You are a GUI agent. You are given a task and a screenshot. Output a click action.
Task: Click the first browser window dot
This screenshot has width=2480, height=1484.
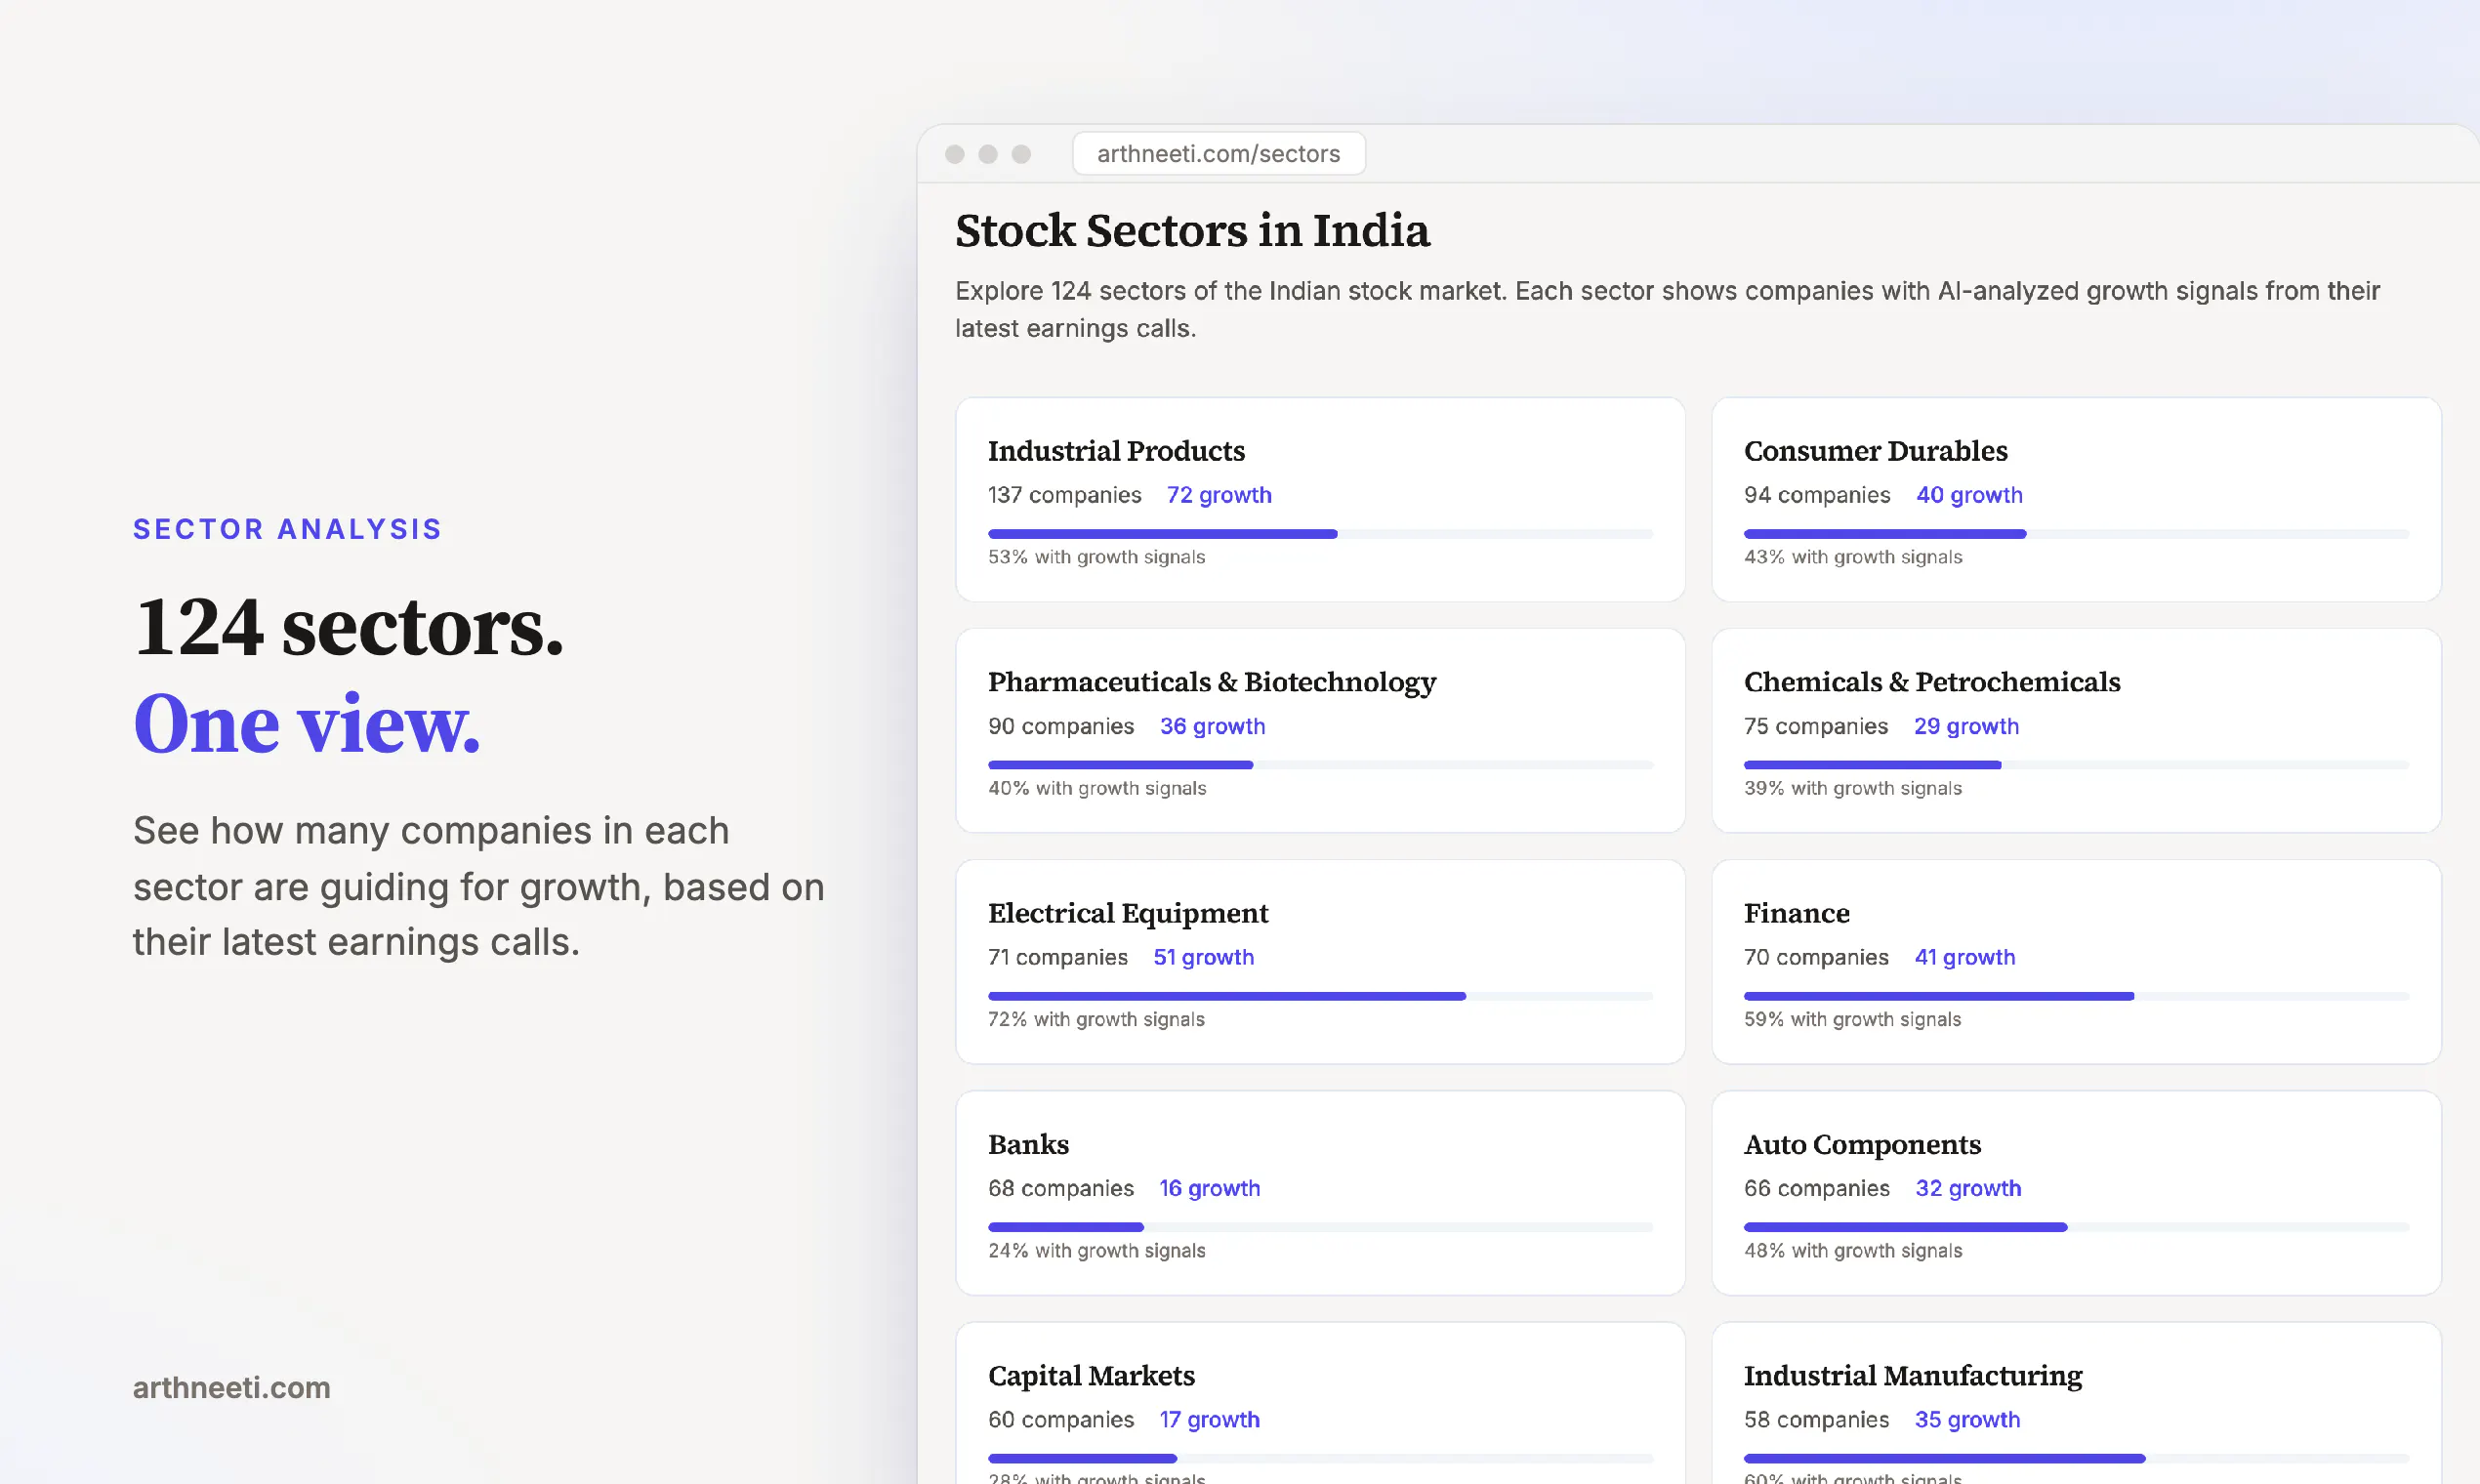coord(954,154)
